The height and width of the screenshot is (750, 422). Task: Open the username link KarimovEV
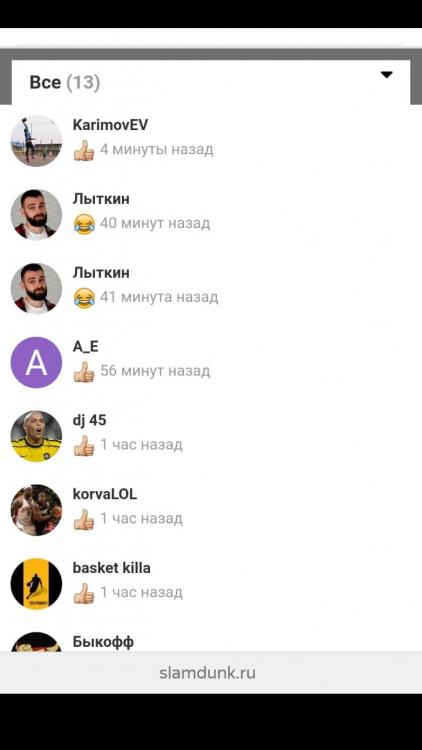[x=111, y=125]
